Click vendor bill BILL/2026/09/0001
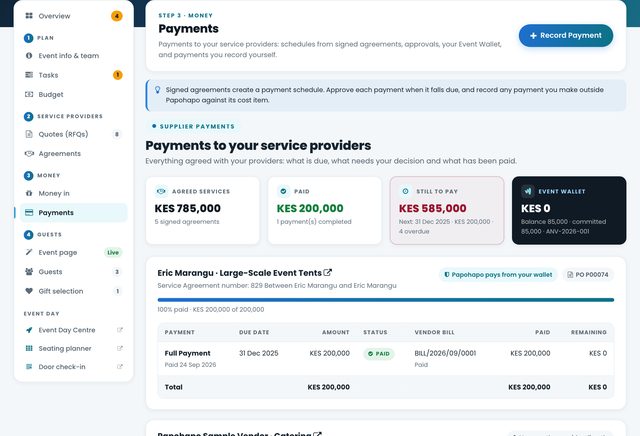The height and width of the screenshot is (436, 640). 445,353
